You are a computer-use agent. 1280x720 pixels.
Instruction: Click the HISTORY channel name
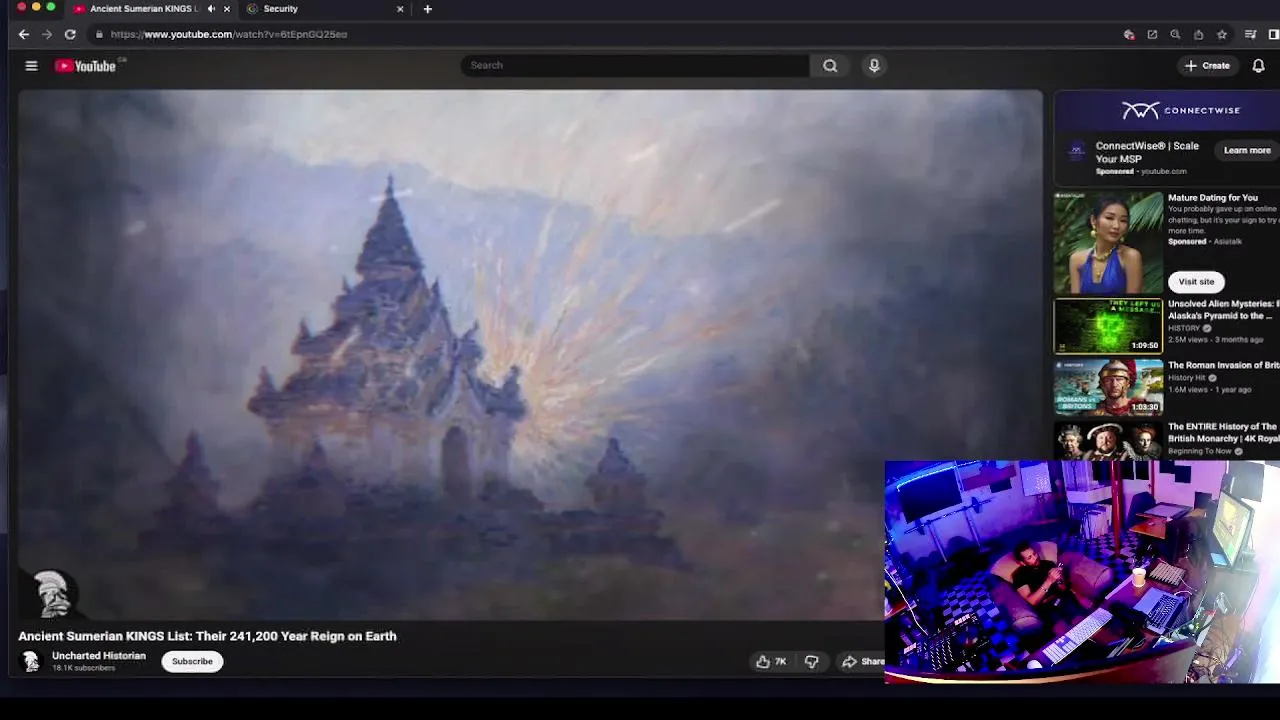pyautogui.click(x=1184, y=328)
